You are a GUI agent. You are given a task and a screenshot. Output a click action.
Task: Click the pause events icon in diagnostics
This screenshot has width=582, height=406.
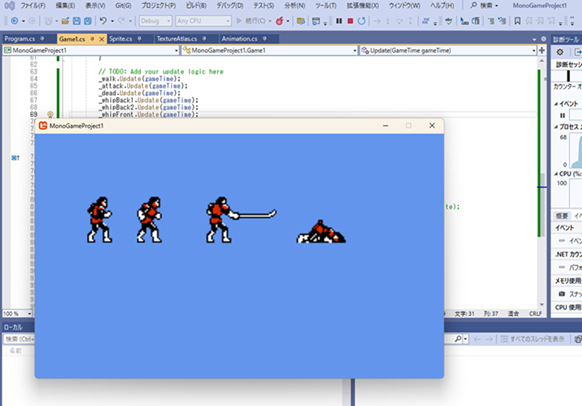click(x=562, y=115)
